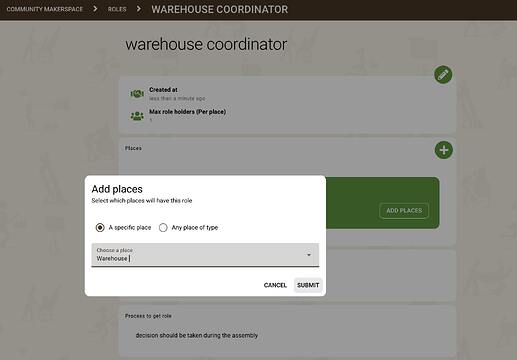Click the handshake icon beside Created at
Viewport: 517px width, 360px height.
coord(137,94)
